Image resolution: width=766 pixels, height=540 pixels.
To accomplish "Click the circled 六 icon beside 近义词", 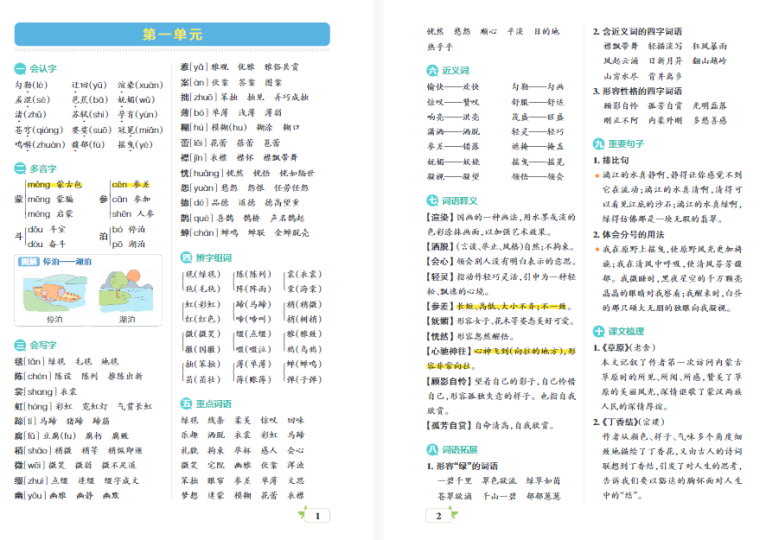I will coord(432,71).
